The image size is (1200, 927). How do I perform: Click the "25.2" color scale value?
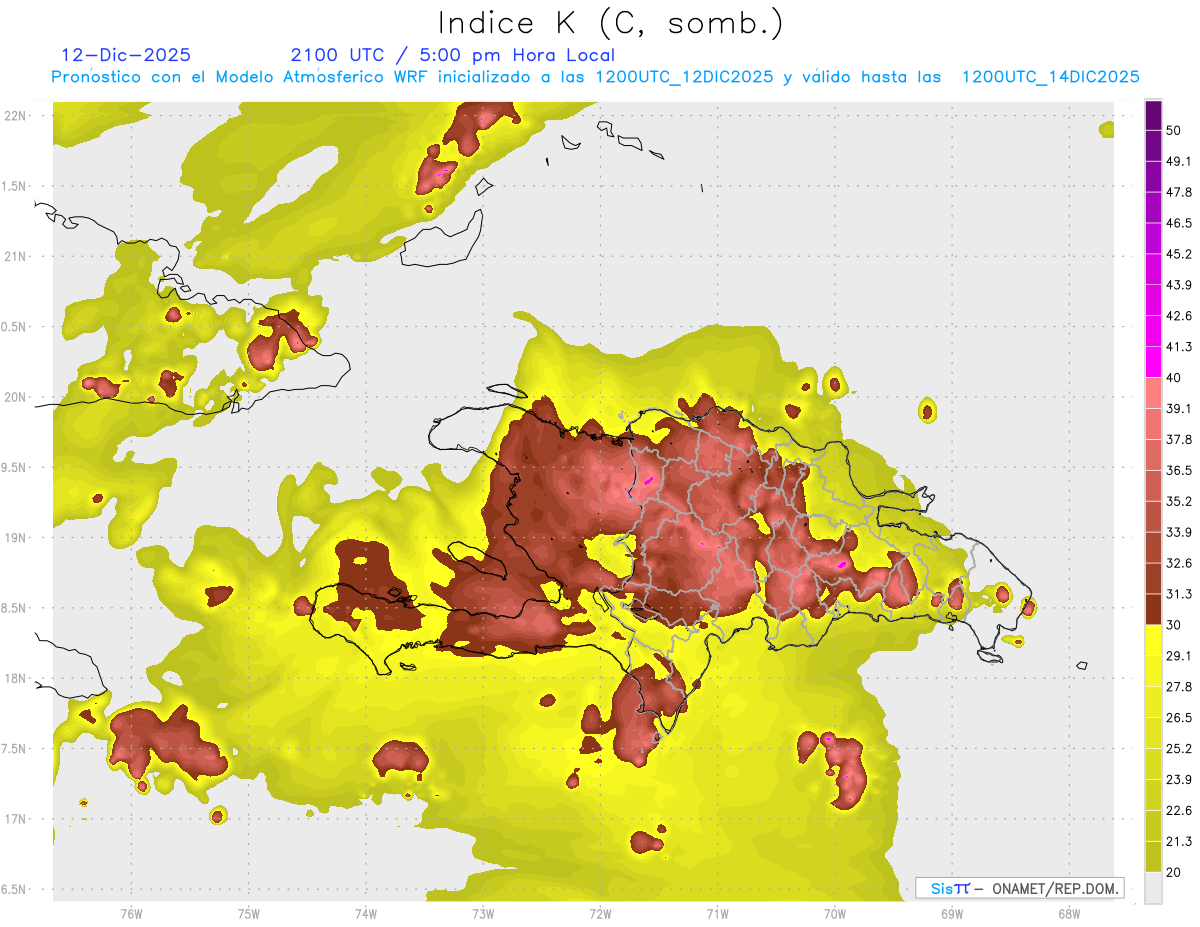pos(1179,749)
